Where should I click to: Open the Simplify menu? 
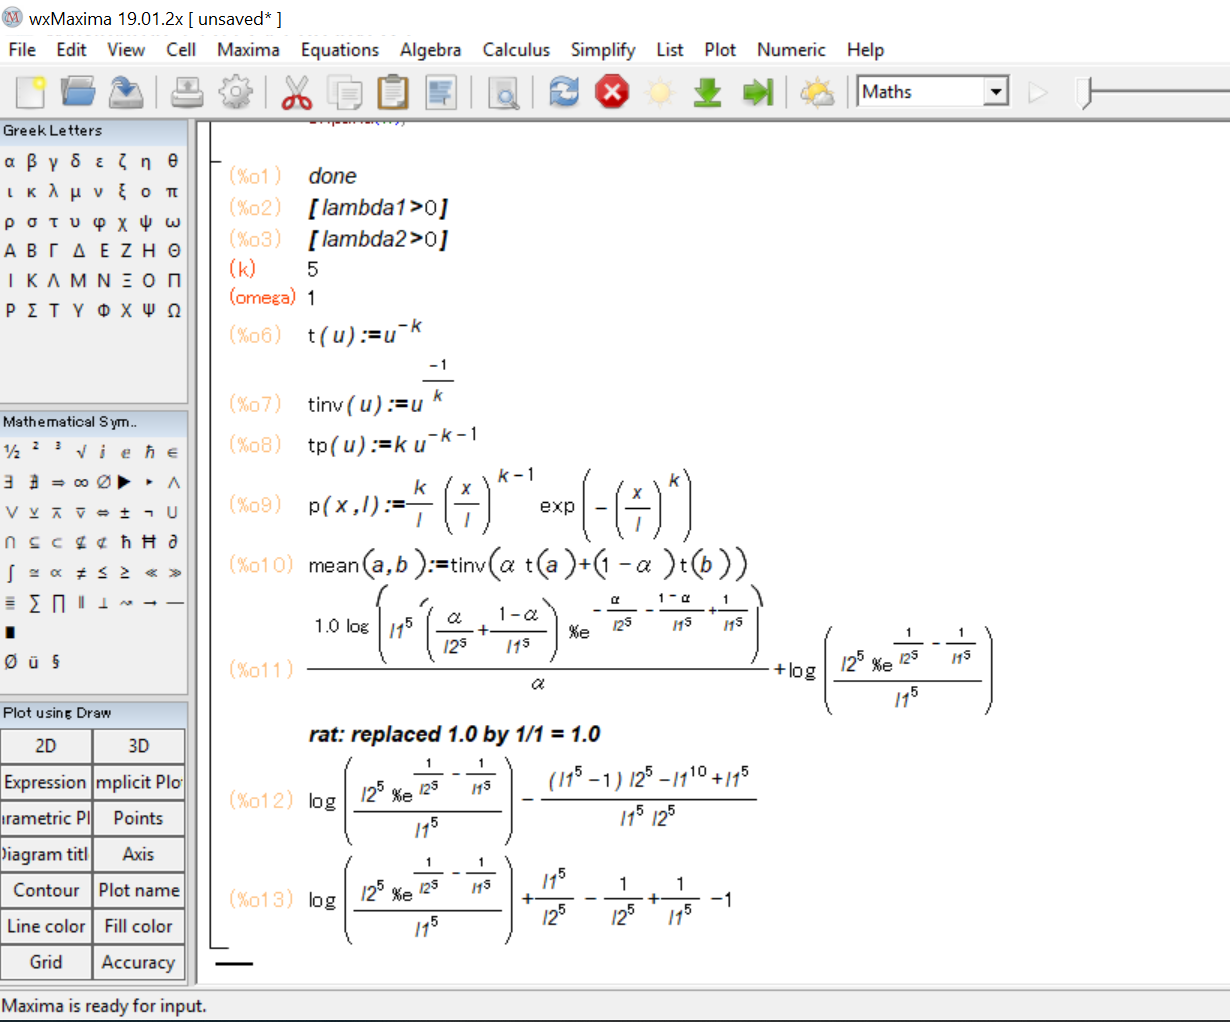click(x=603, y=49)
